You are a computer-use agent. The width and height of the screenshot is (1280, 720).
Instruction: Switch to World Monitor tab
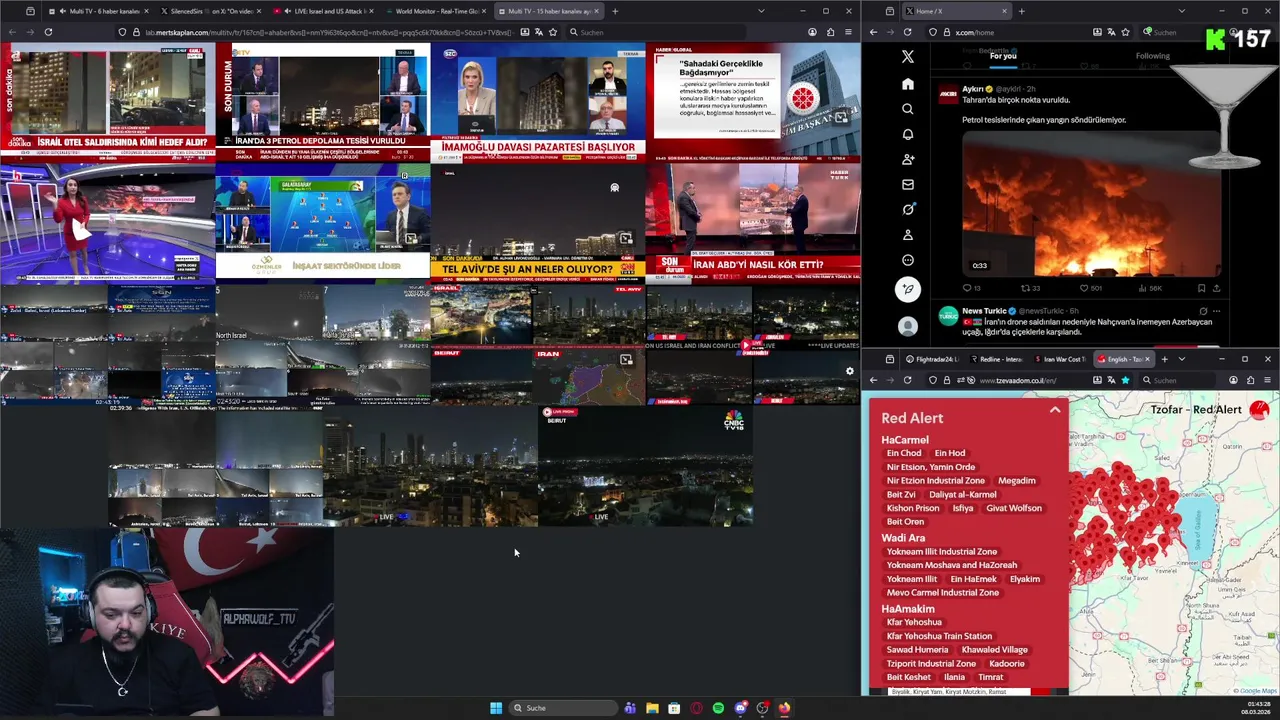click(436, 11)
